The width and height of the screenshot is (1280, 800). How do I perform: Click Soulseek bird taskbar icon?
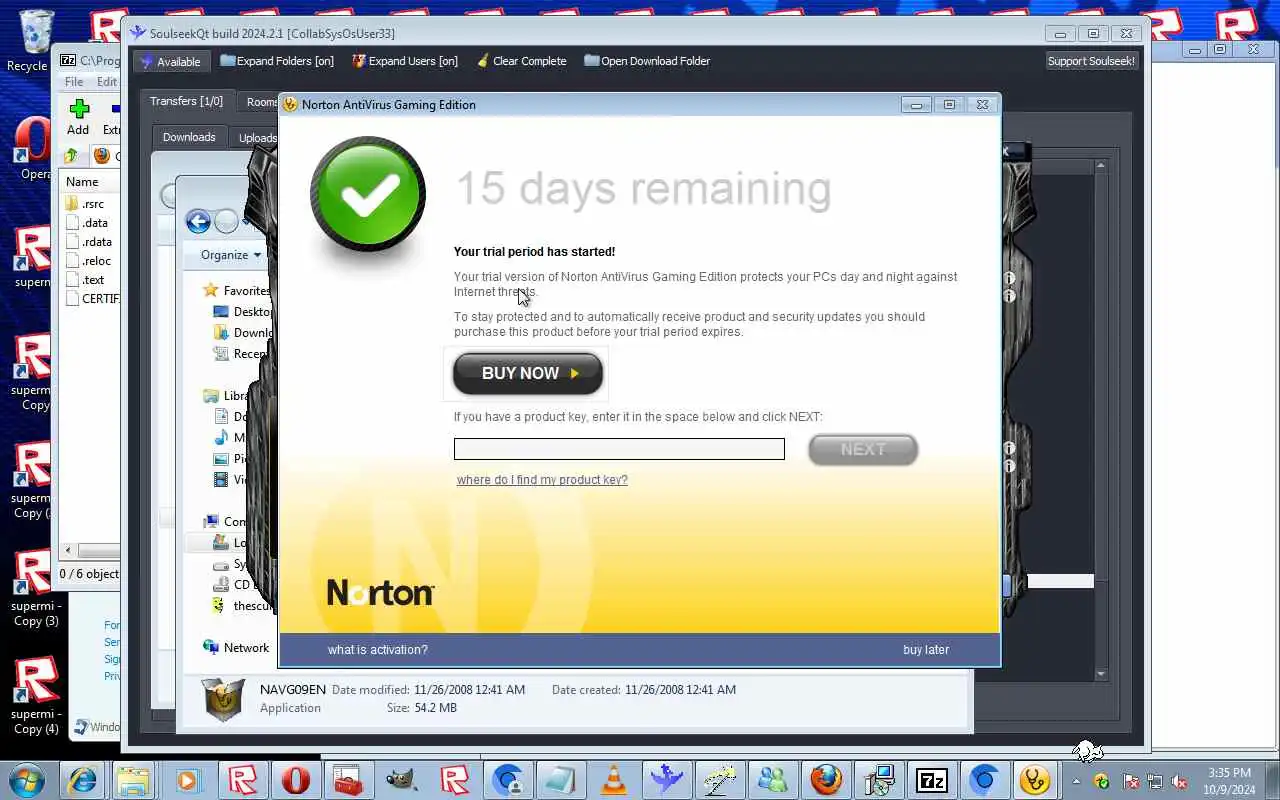[665, 780]
